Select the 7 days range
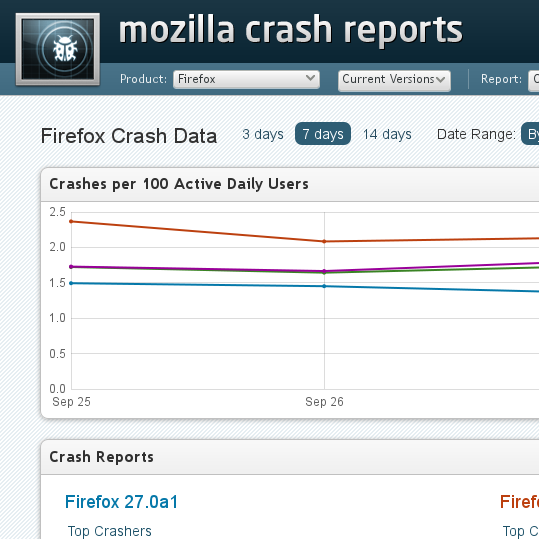Screen dimensions: 539x539 [x=323, y=134]
